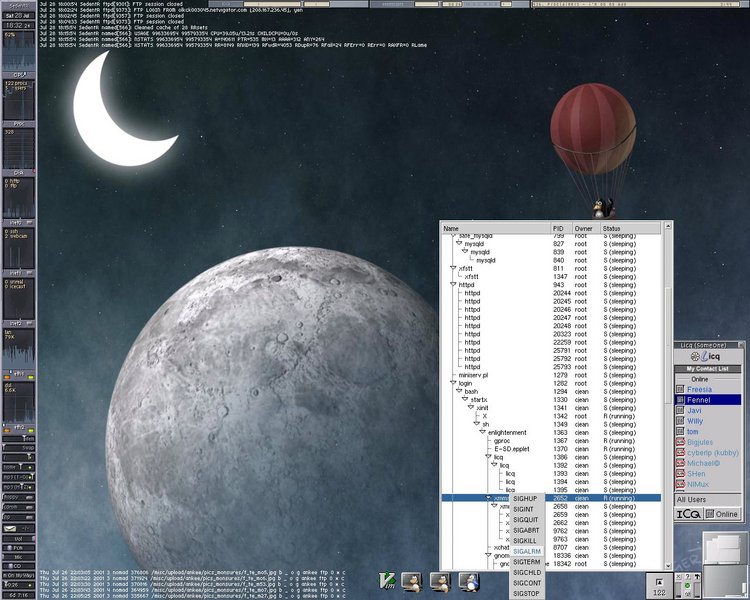The image size is (750, 600).
Task: Collapse the licq PID 1386 node
Action: [488, 457]
